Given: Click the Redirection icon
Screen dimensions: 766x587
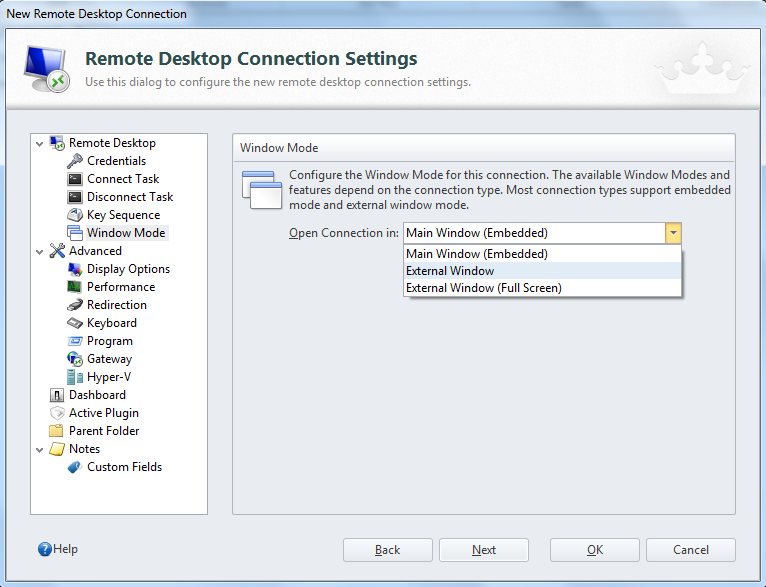Looking at the screenshot, I should pyautogui.click(x=75, y=305).
